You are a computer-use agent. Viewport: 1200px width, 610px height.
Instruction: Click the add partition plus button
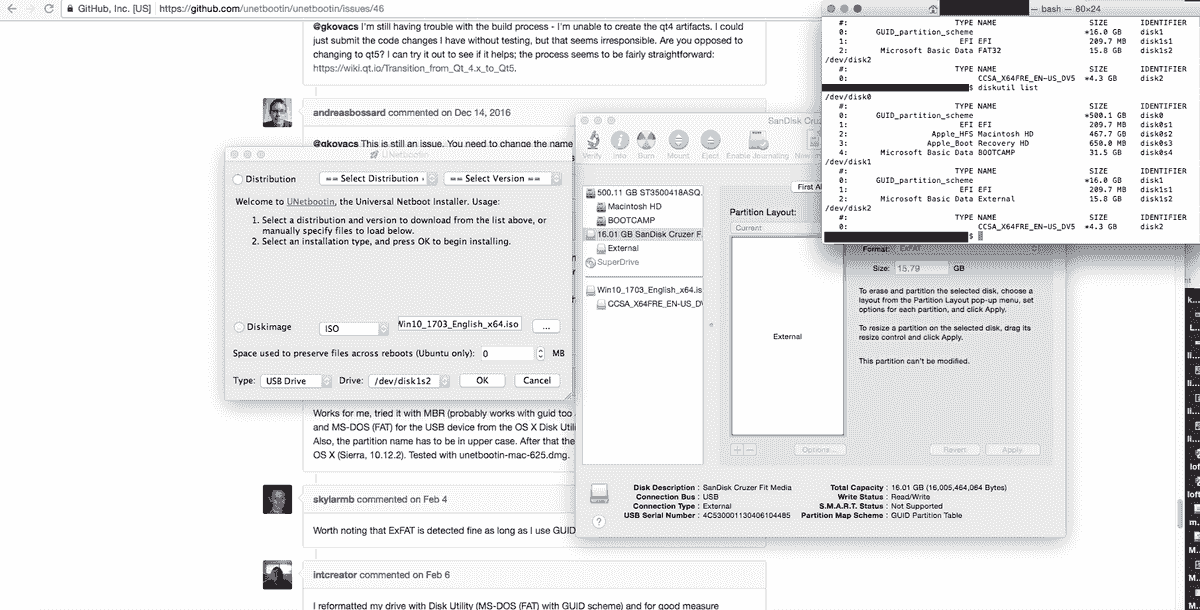736,449
